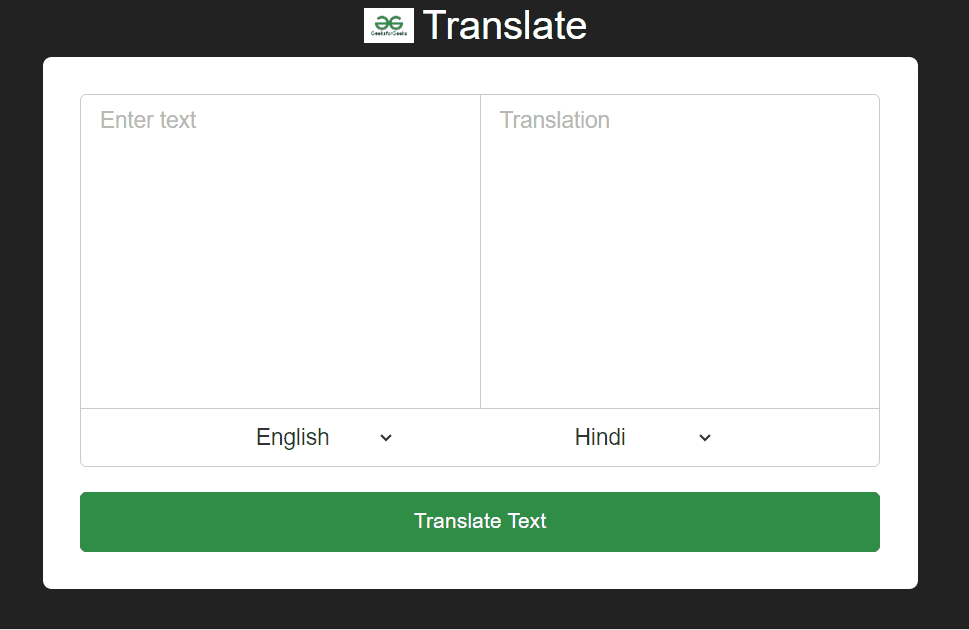Click the "Translation" placeholder label
This screenshot has height=630, width=969.
[554, 120]
